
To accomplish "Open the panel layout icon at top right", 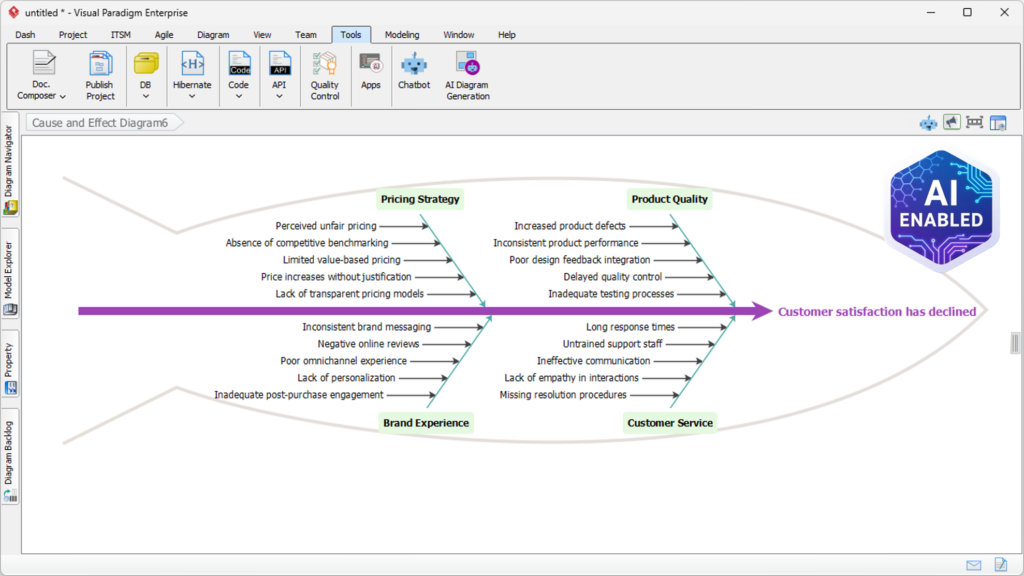I will coord(1000,122).
